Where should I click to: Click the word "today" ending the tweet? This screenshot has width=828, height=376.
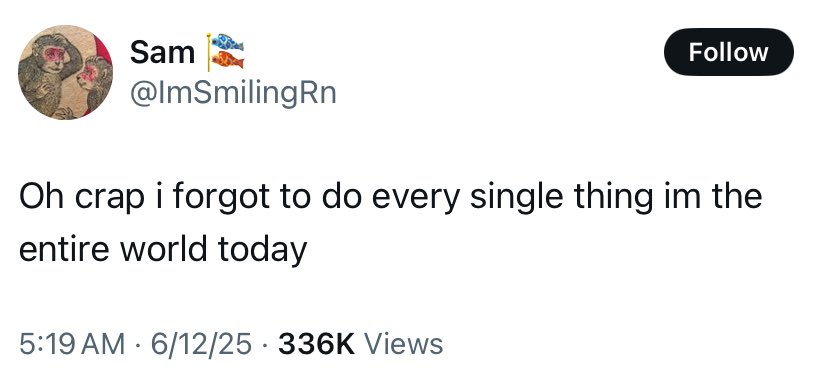[262, 250]
